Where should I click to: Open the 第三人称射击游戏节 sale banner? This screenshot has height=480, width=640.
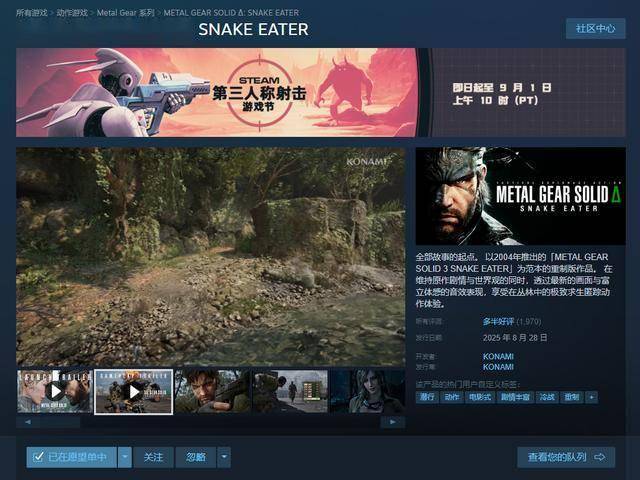pos(217,92)
